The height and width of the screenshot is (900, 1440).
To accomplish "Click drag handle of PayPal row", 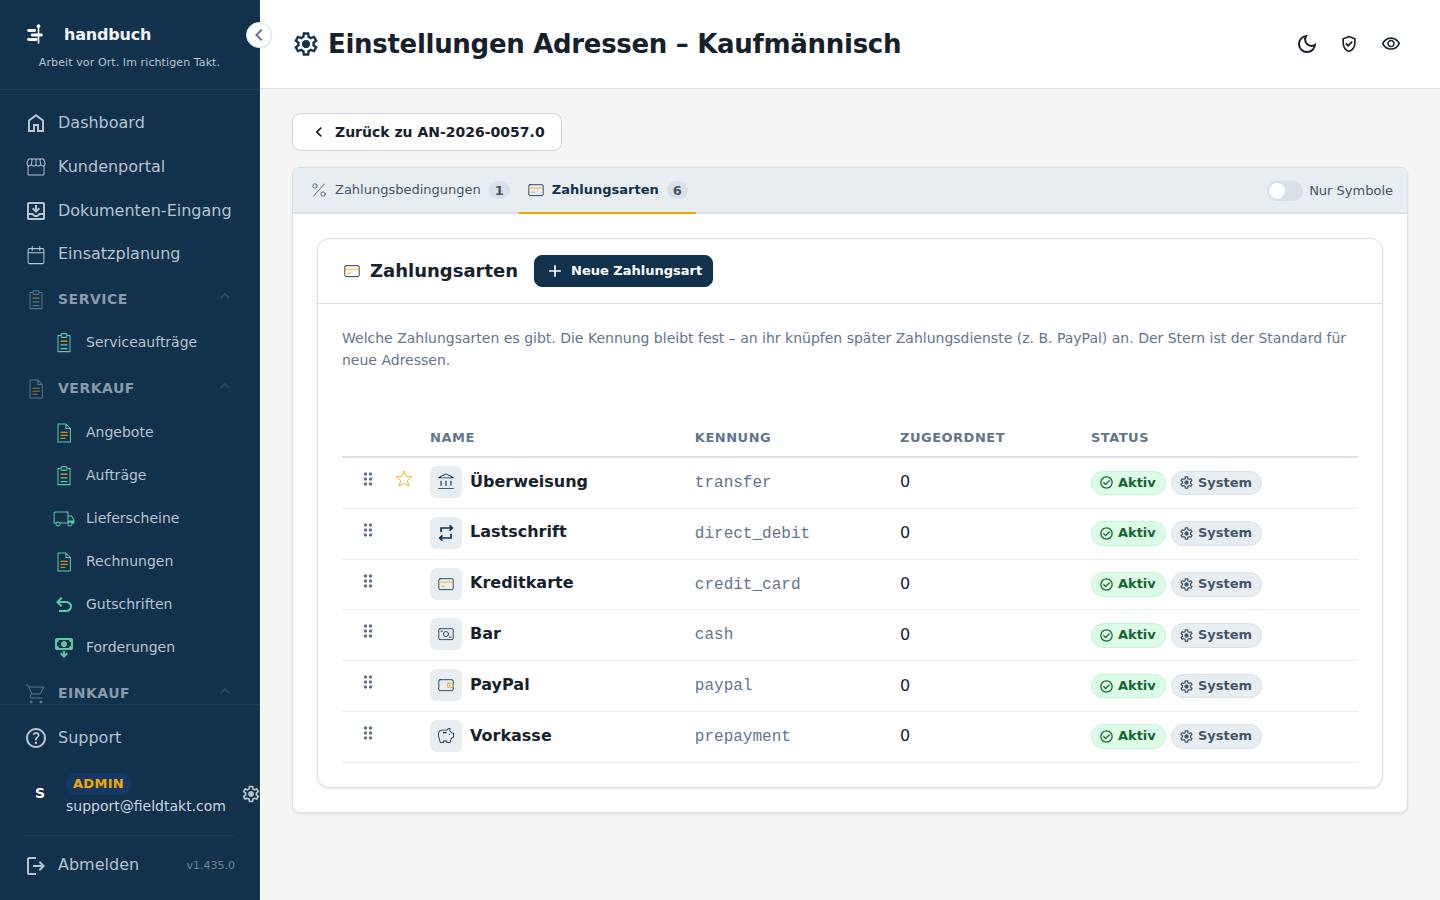I will coord(368,683).
